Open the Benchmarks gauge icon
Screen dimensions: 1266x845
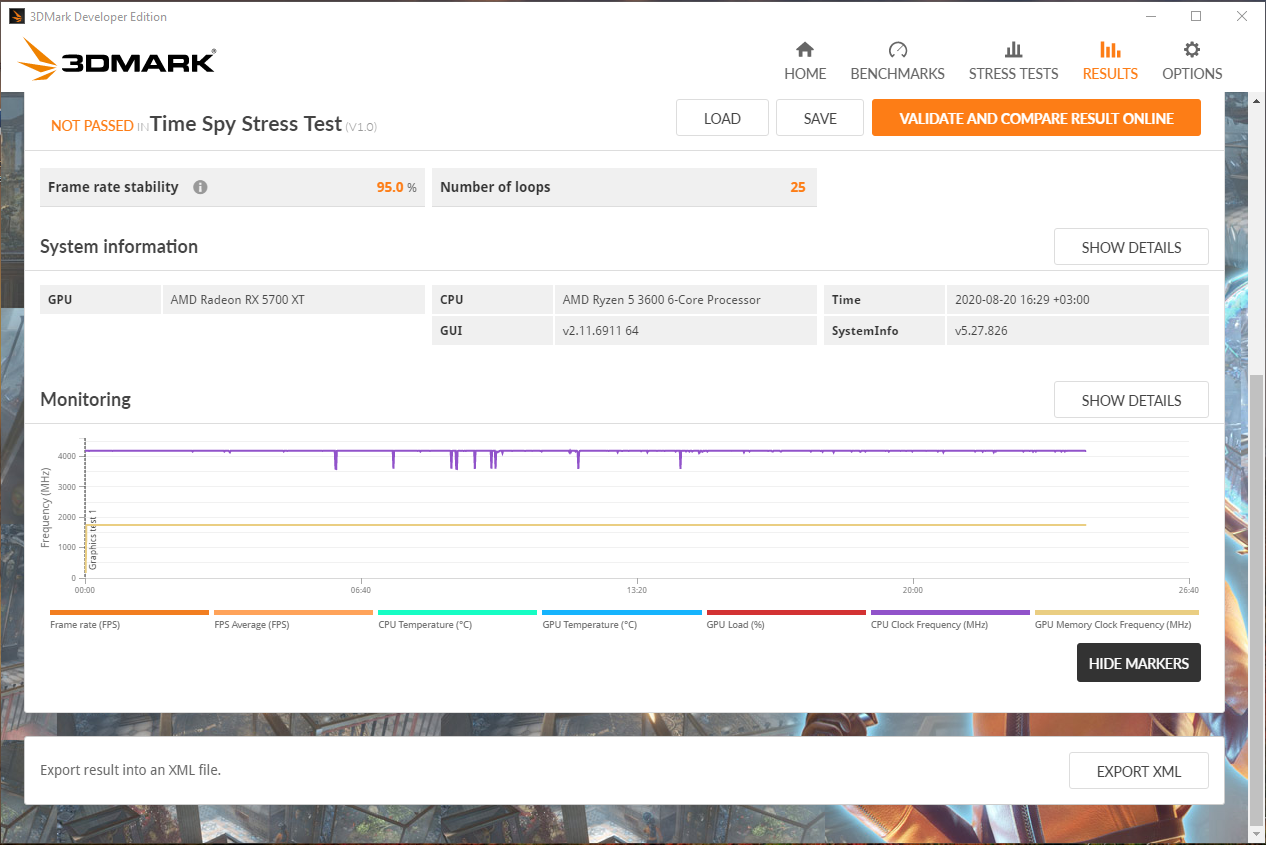(x=897, y=50)
